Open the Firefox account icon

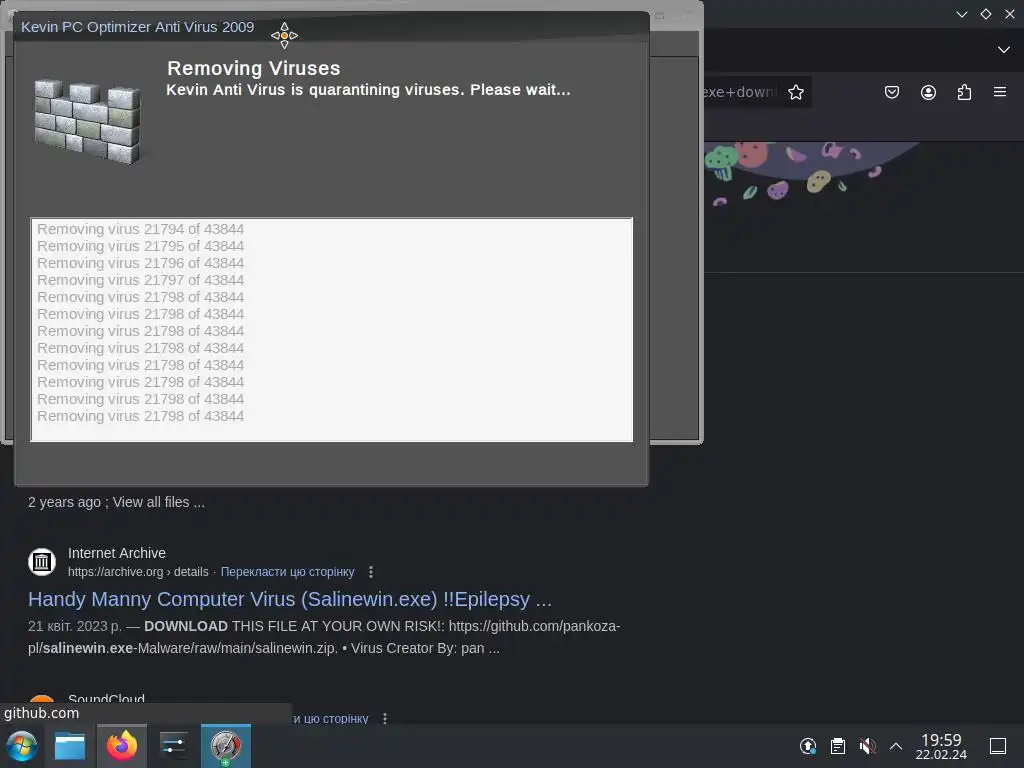(x=928, y=92)
